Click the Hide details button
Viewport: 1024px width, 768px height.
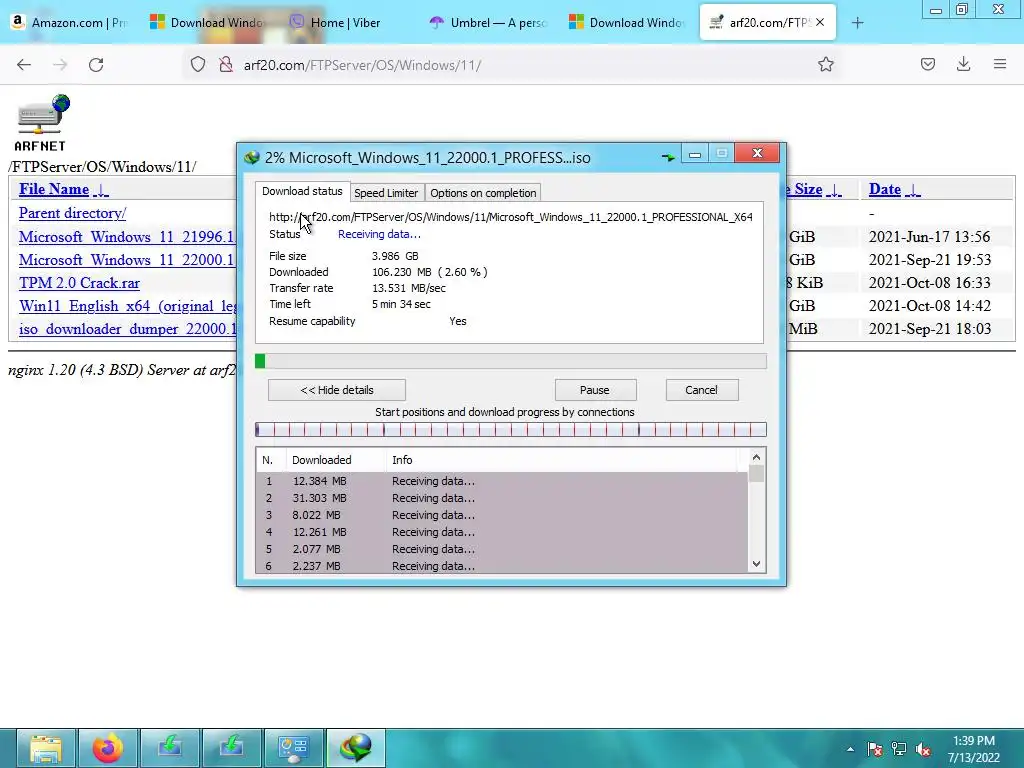click(337, 390)
